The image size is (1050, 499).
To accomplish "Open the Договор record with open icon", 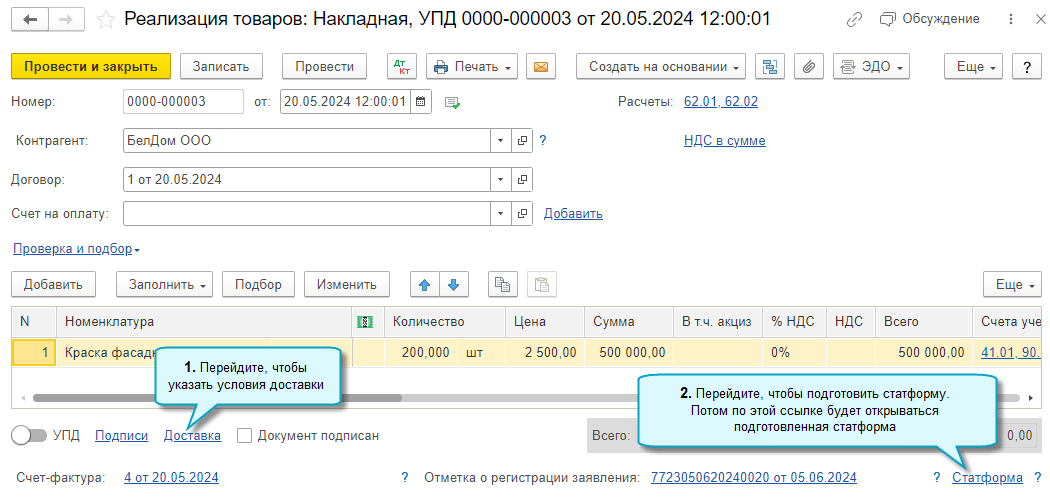I will tap(522, 180).
